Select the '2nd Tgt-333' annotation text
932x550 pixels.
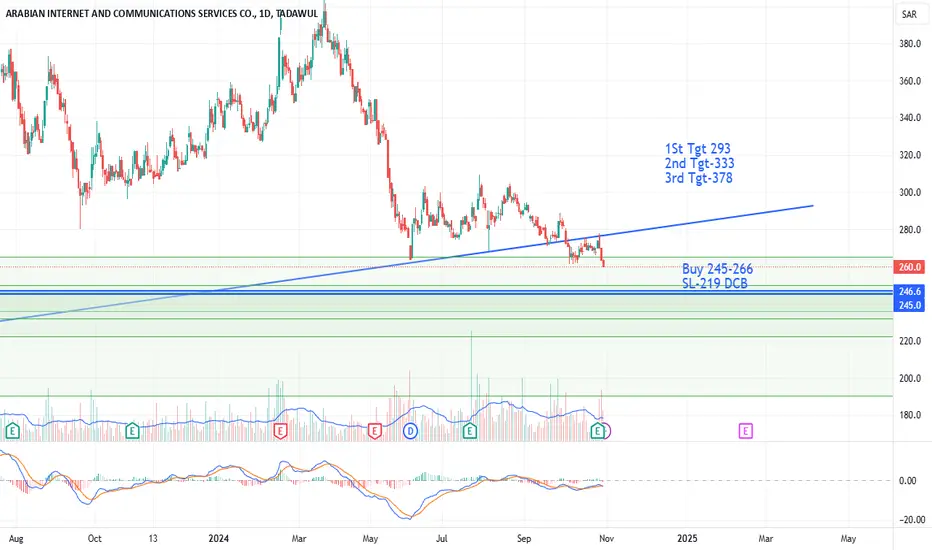point(700,163)
